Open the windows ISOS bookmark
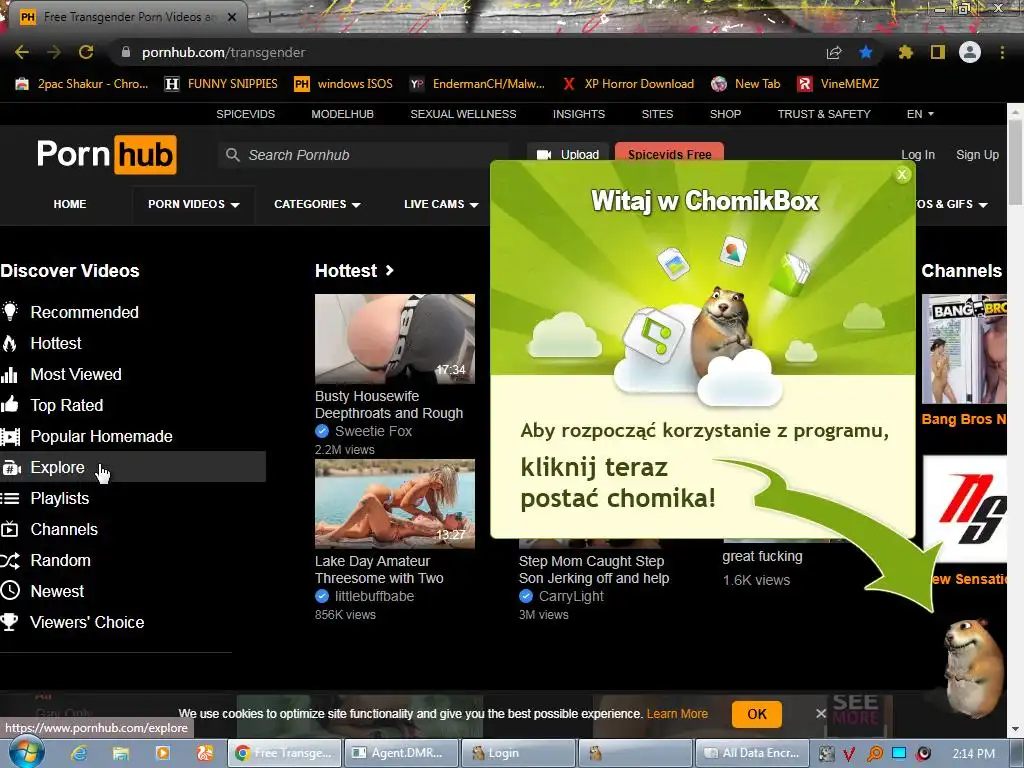Image resolution: width=1024 pixels, height=768 pixels. tap(344, 84)
